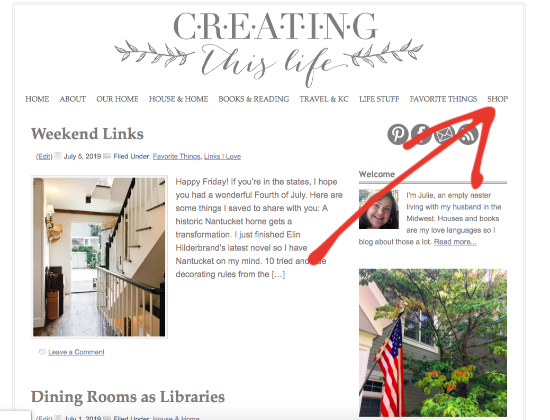
Task: Select OUR HOME in navigation
Action: (x=118, y=99)
